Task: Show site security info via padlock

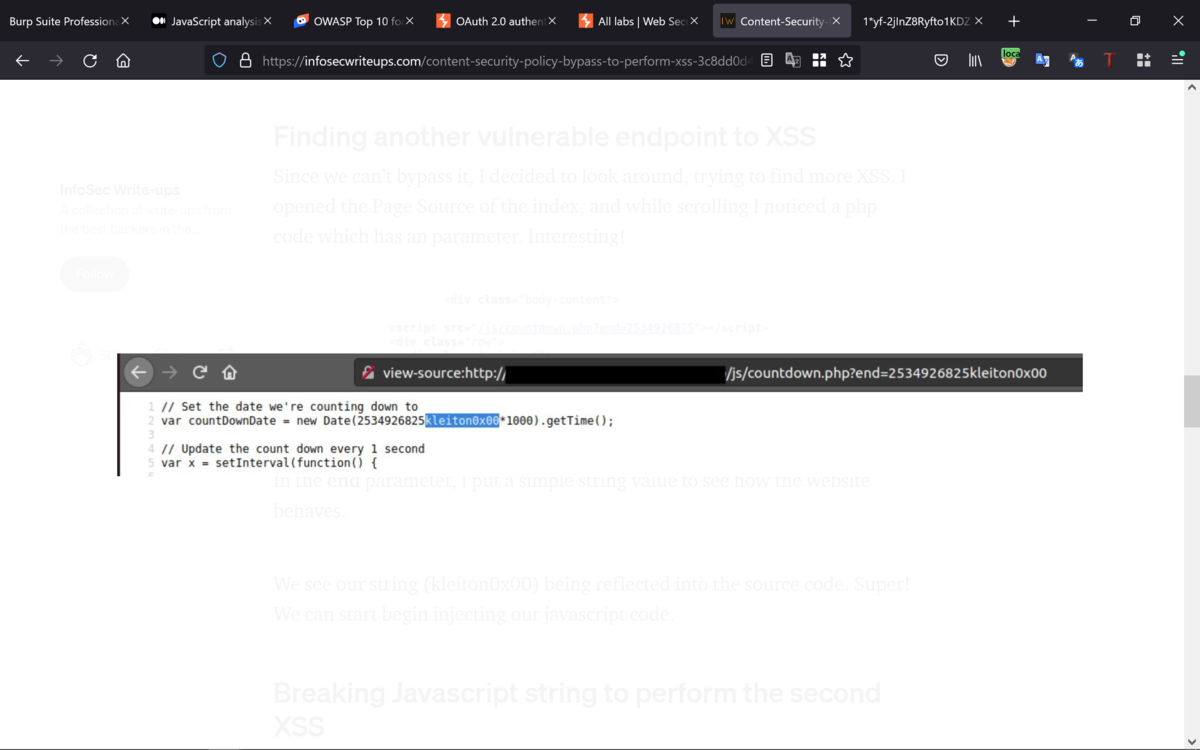Action: 245,60
